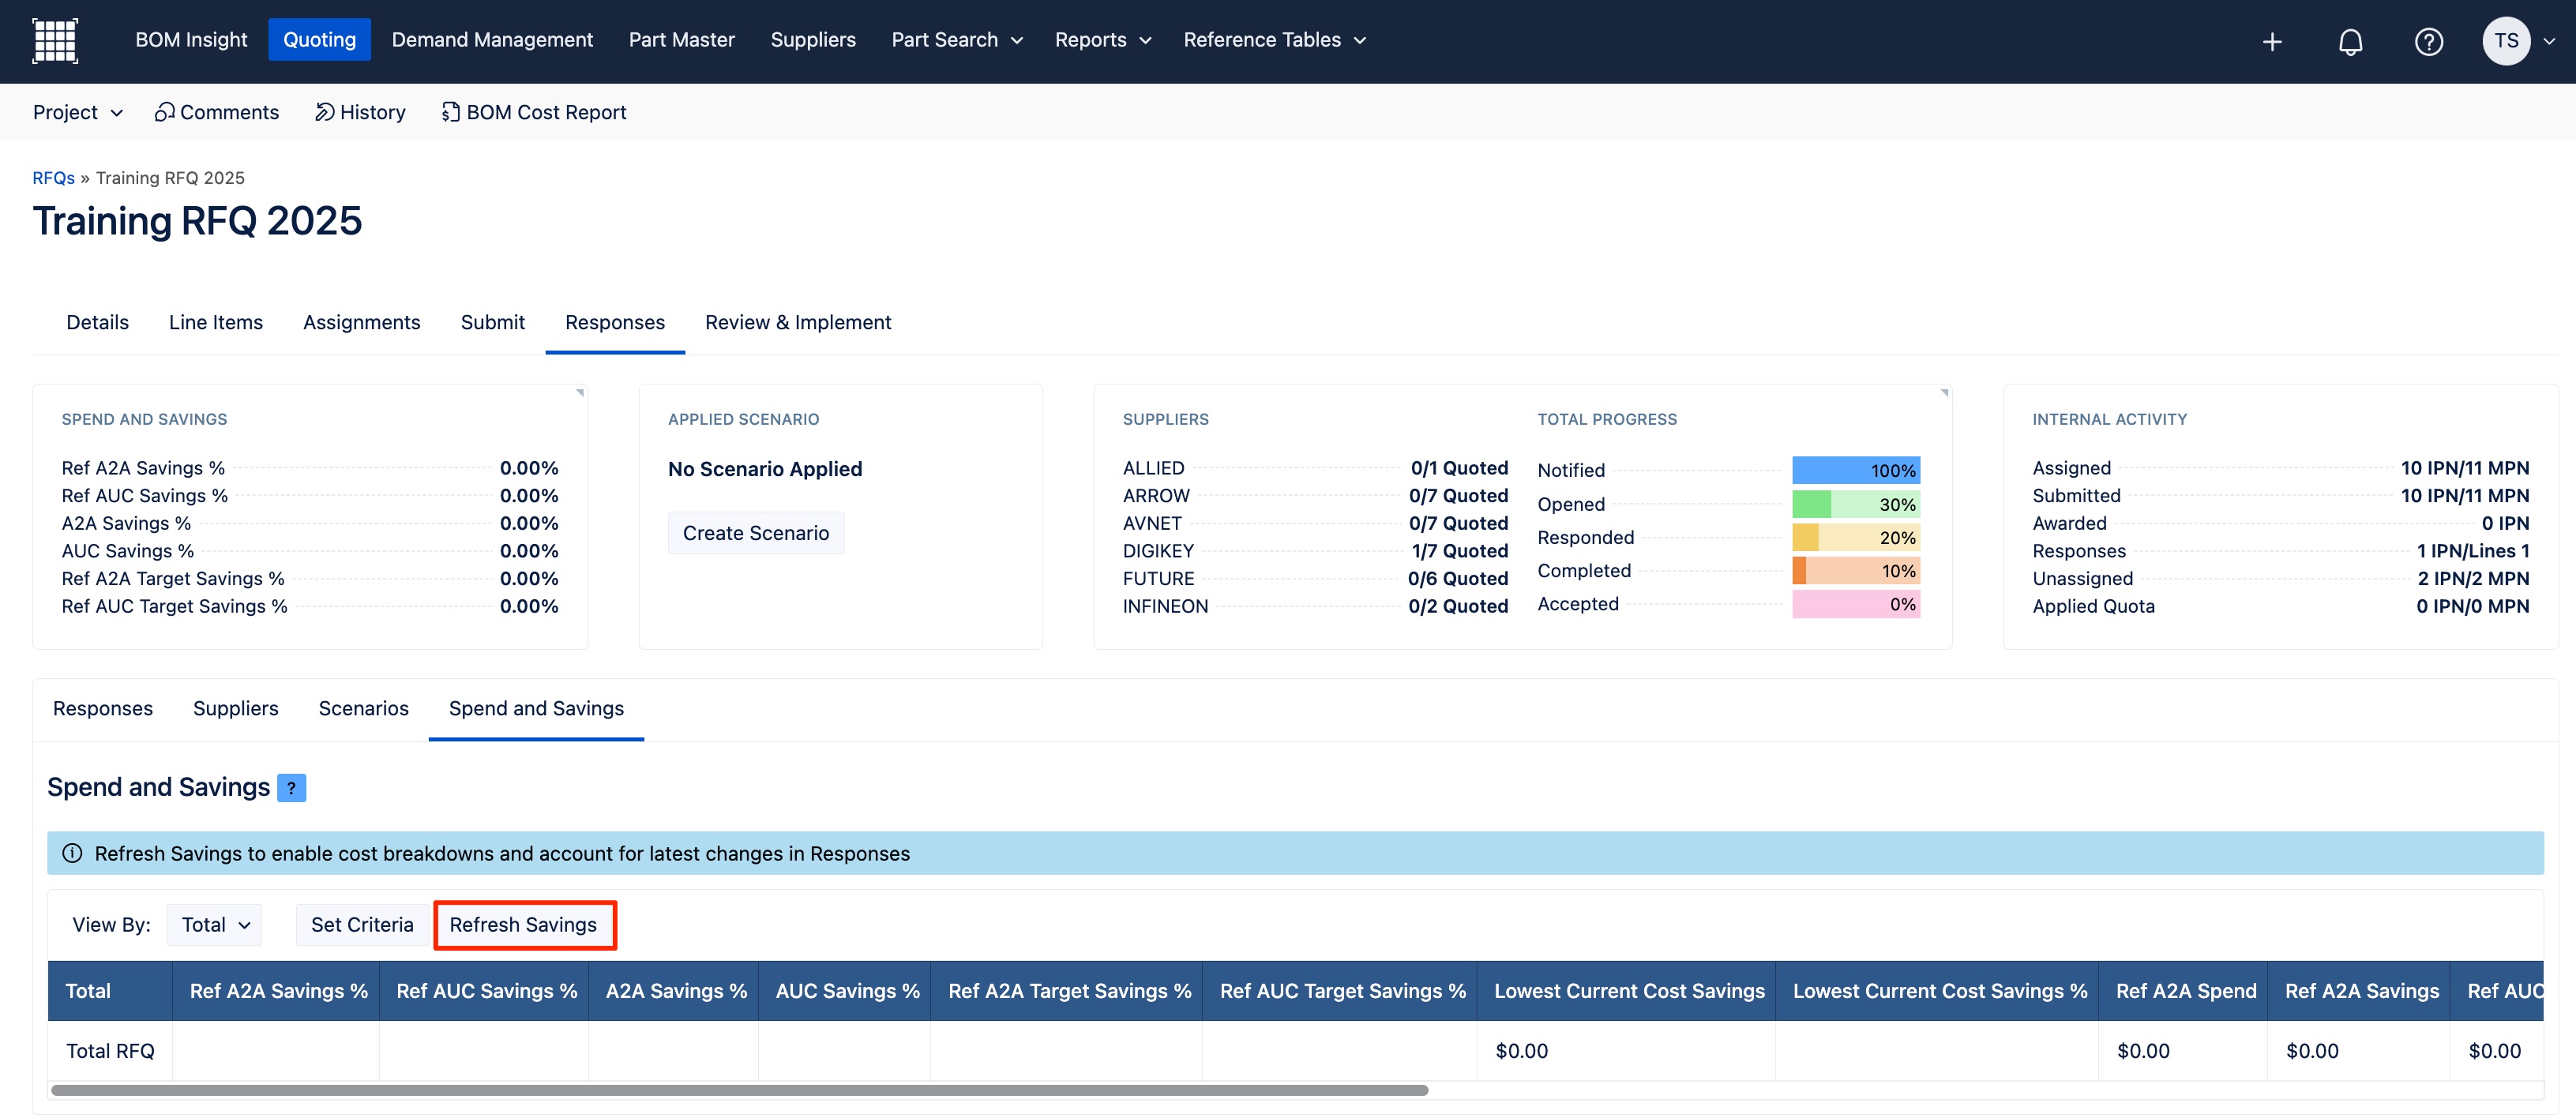This screenshot has height=1118, width=2576.
Task: Click the Opened 30% progress bar
Action: coord(1855,504)
